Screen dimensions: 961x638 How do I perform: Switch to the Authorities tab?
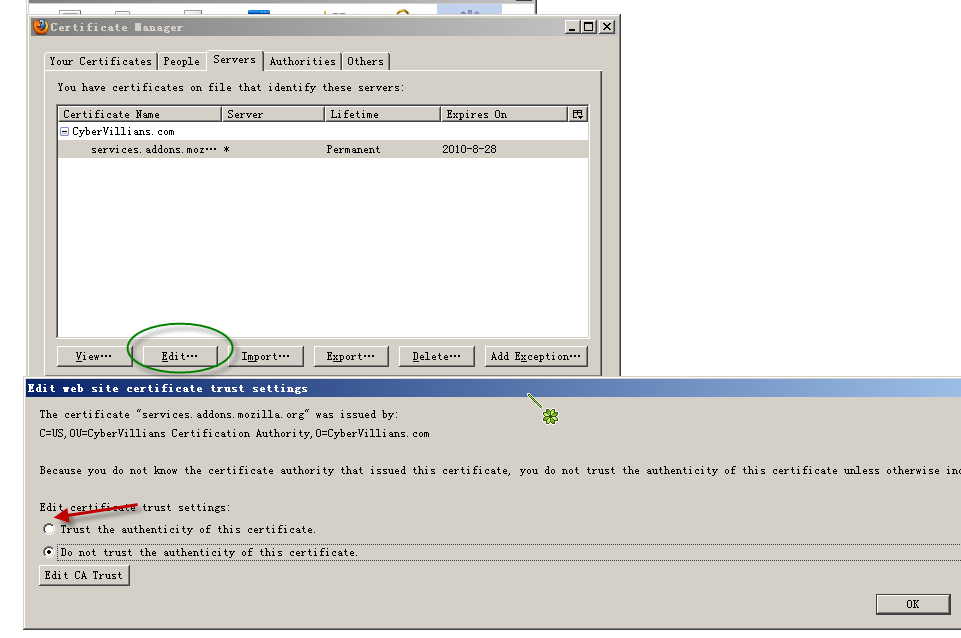[302, 61]
